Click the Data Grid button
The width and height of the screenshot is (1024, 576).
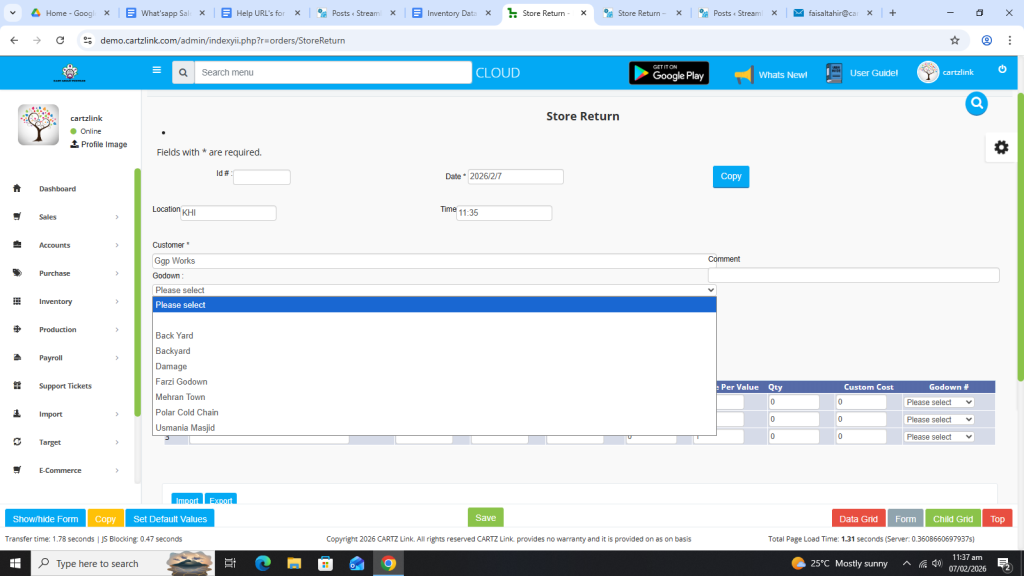[858, 519]
